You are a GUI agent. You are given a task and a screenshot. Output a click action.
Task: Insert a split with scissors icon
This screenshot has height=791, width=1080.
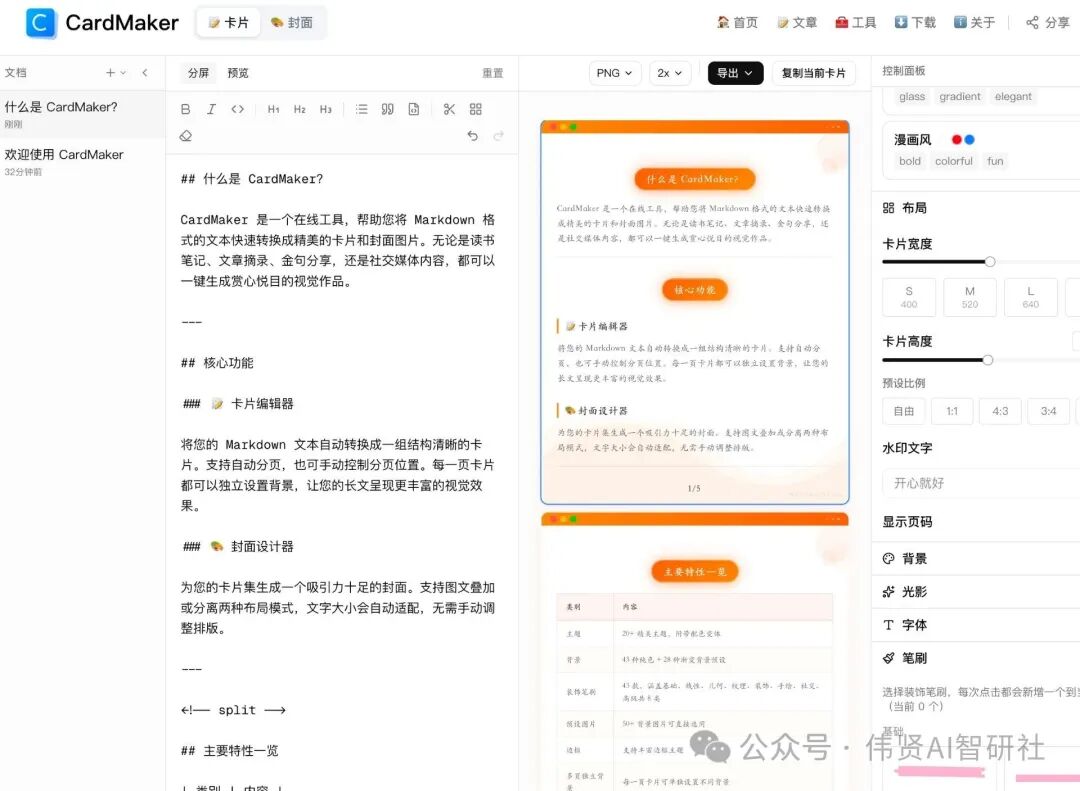[x=450, y=109]
